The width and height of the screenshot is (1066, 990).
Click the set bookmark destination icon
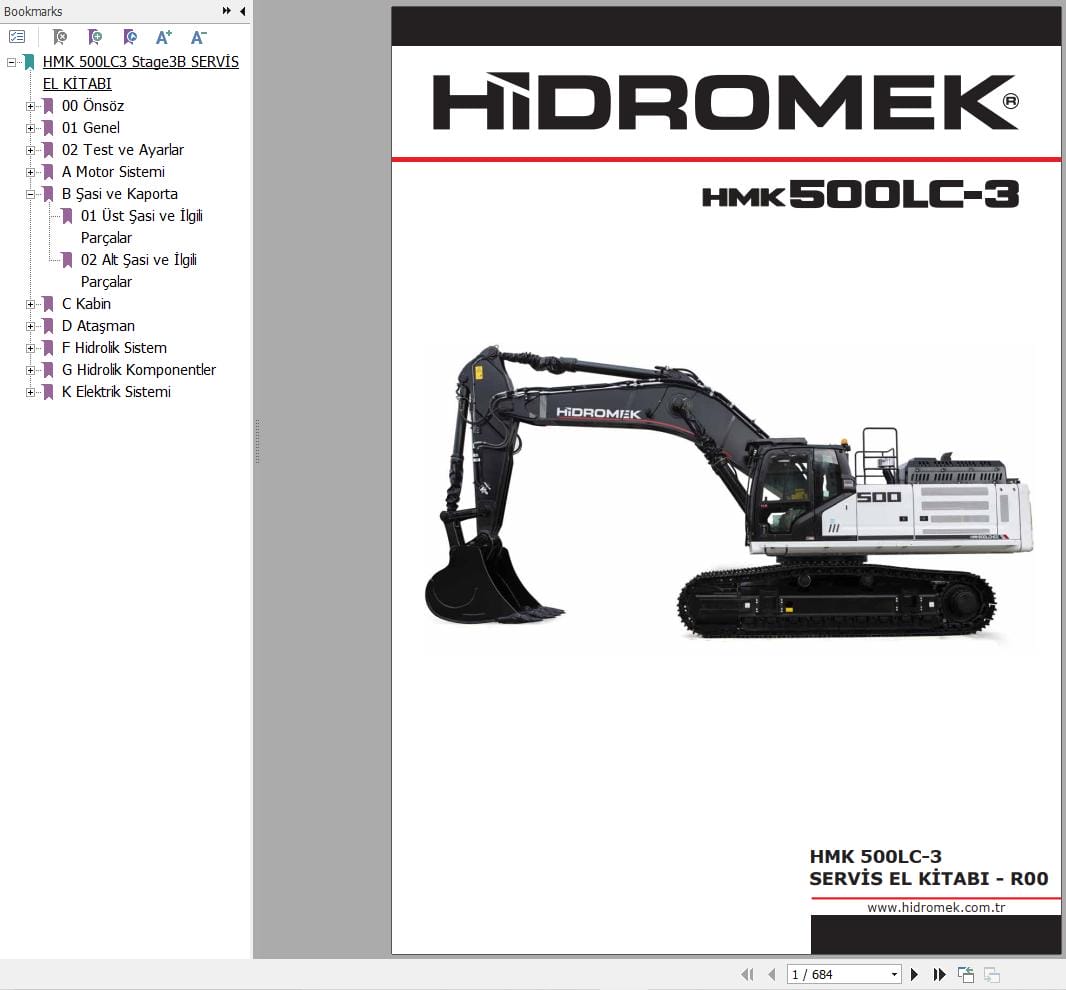[130, 37]
